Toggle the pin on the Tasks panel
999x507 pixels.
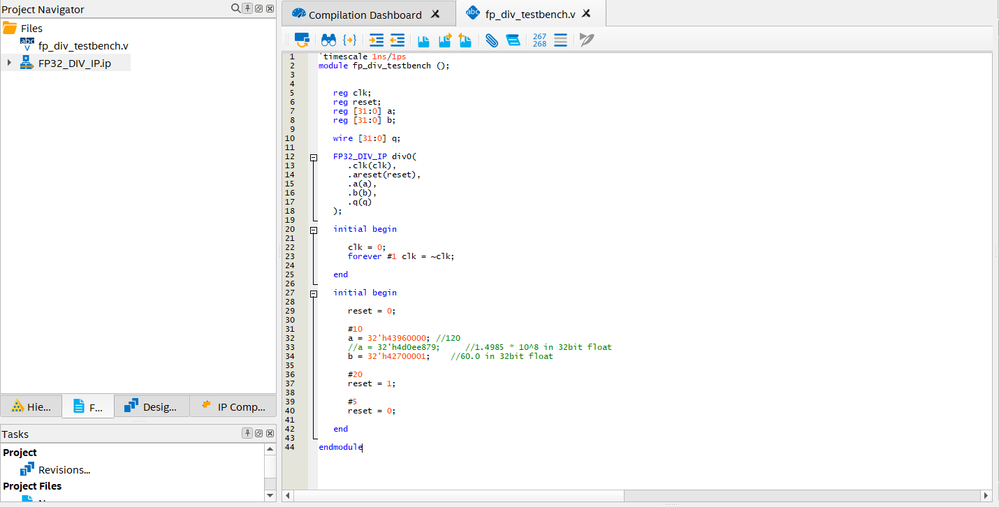[247, 433]
